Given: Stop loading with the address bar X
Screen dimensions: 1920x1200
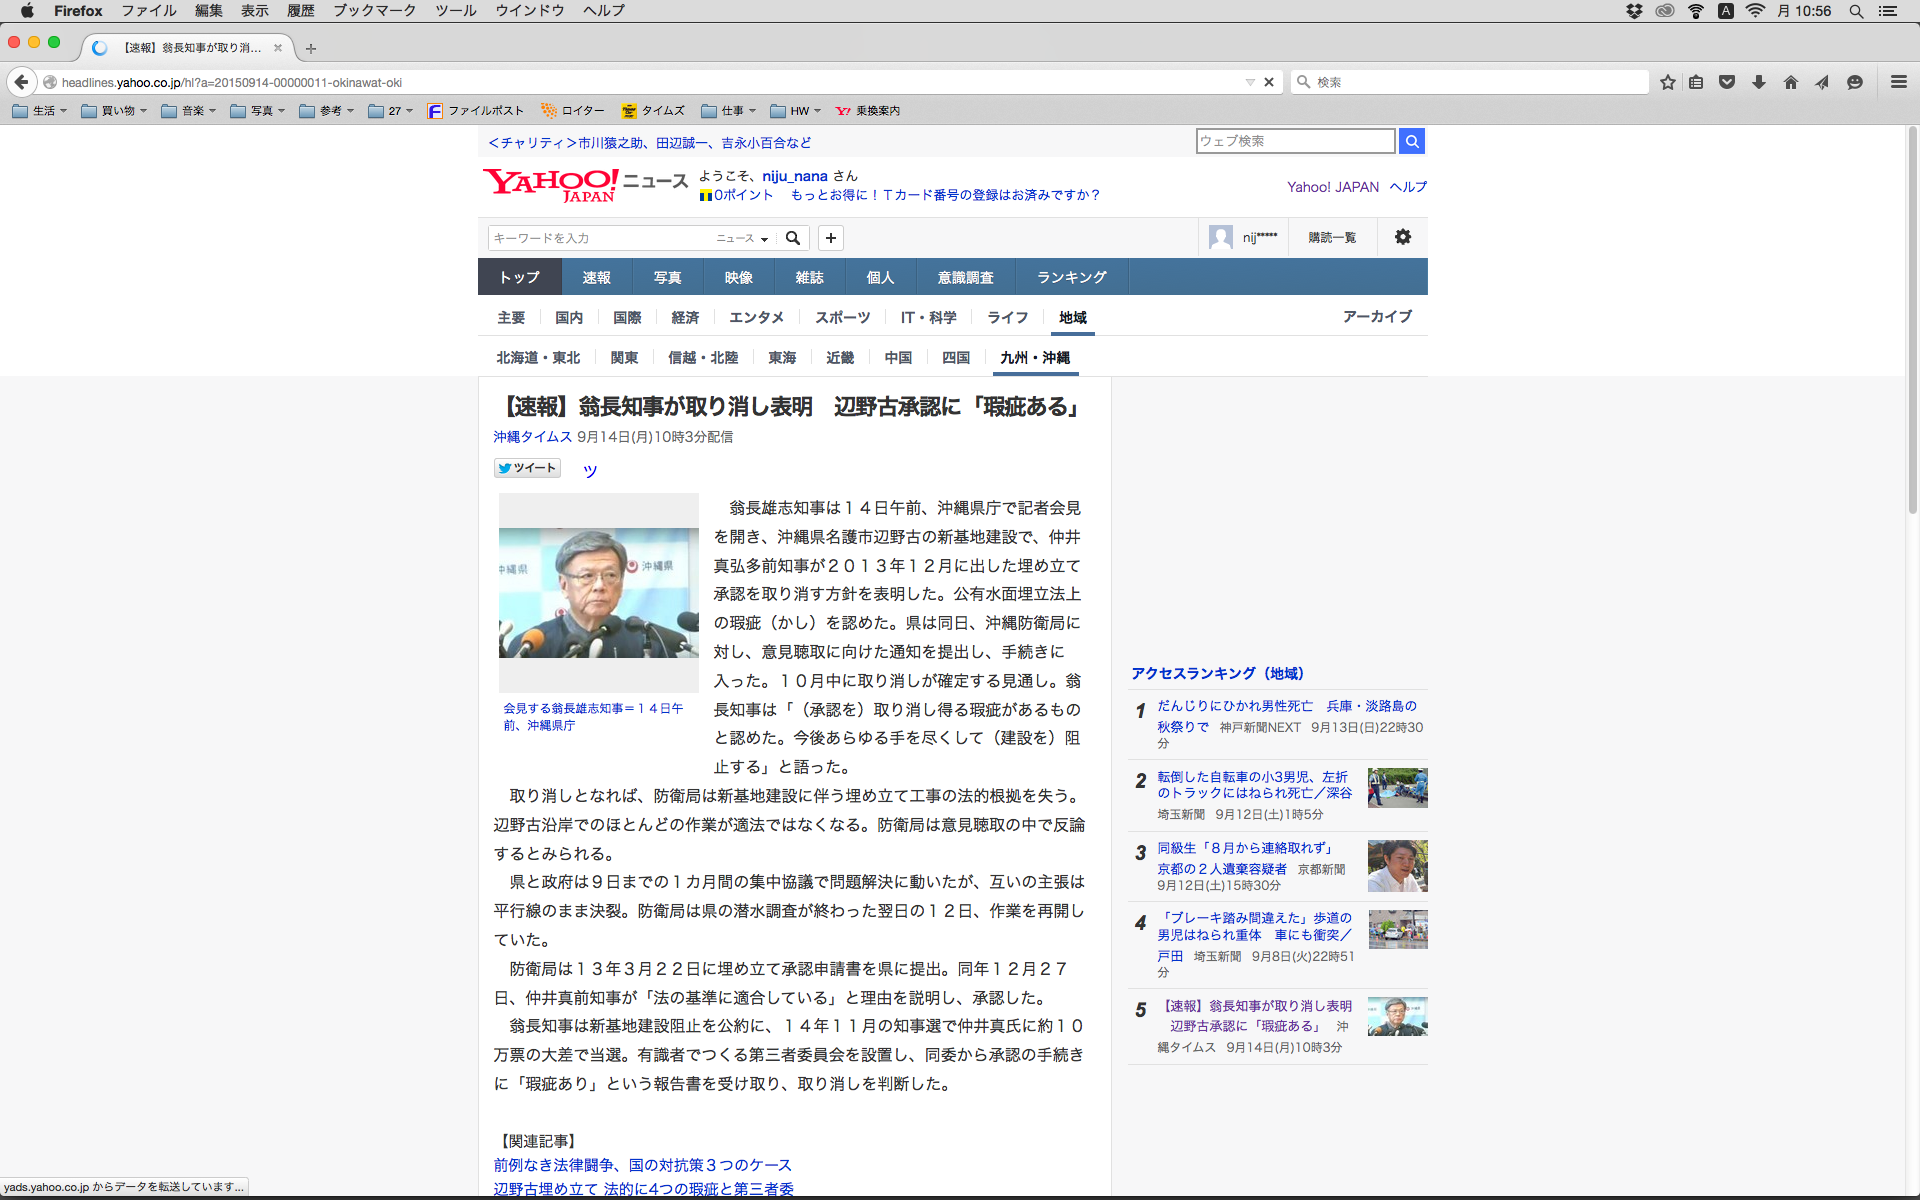Looking at the screenshot, I should point(1269,82).
